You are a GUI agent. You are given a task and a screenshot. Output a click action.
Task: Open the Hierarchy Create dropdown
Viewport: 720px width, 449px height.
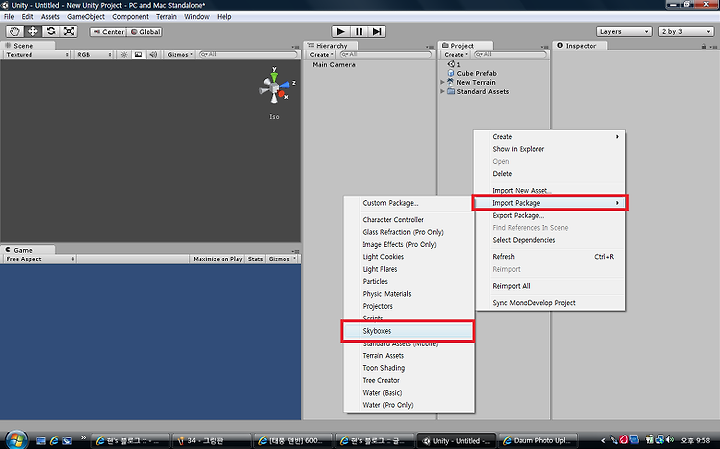click(x=321, y=54)
